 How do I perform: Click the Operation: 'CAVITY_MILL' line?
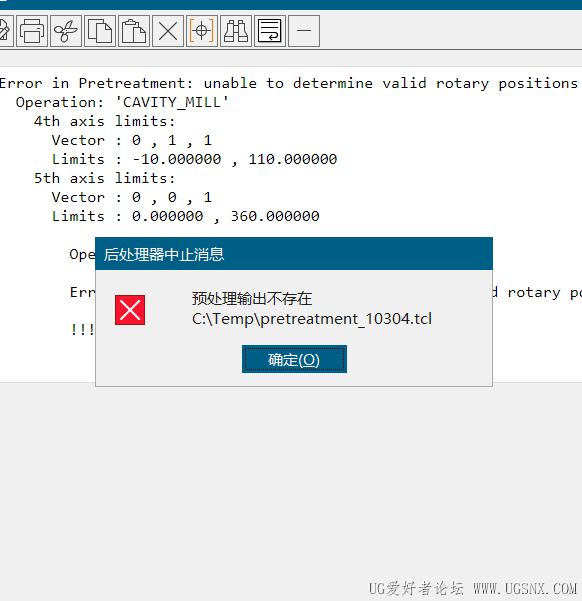pos(122,102)
